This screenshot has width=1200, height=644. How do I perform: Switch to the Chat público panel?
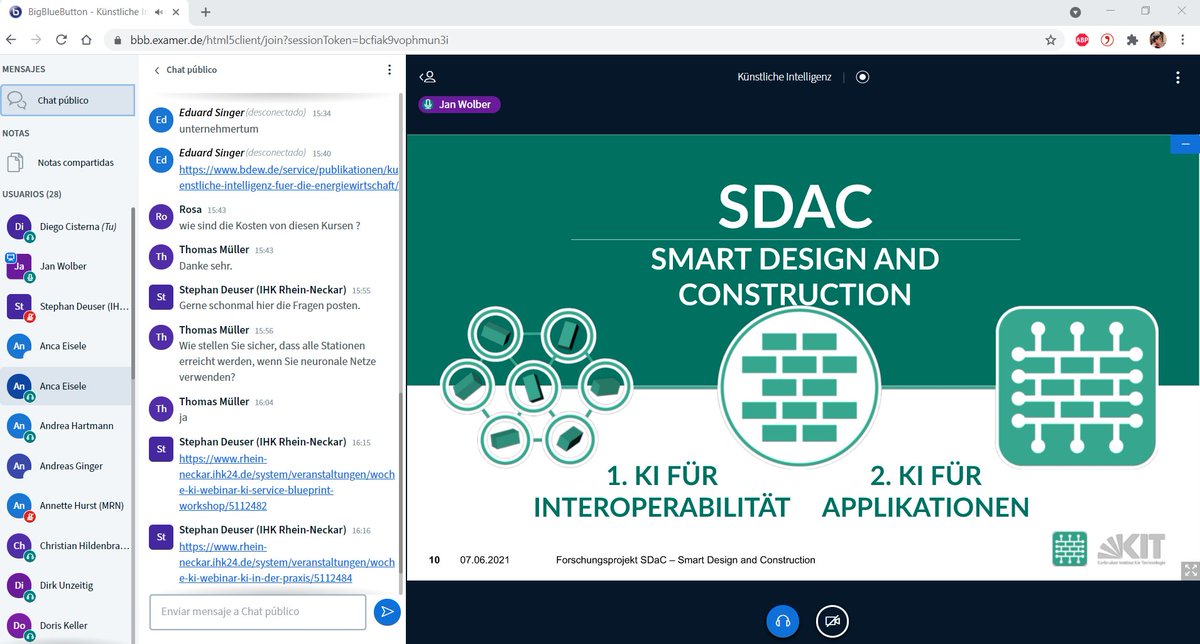(x=67, y=100)
